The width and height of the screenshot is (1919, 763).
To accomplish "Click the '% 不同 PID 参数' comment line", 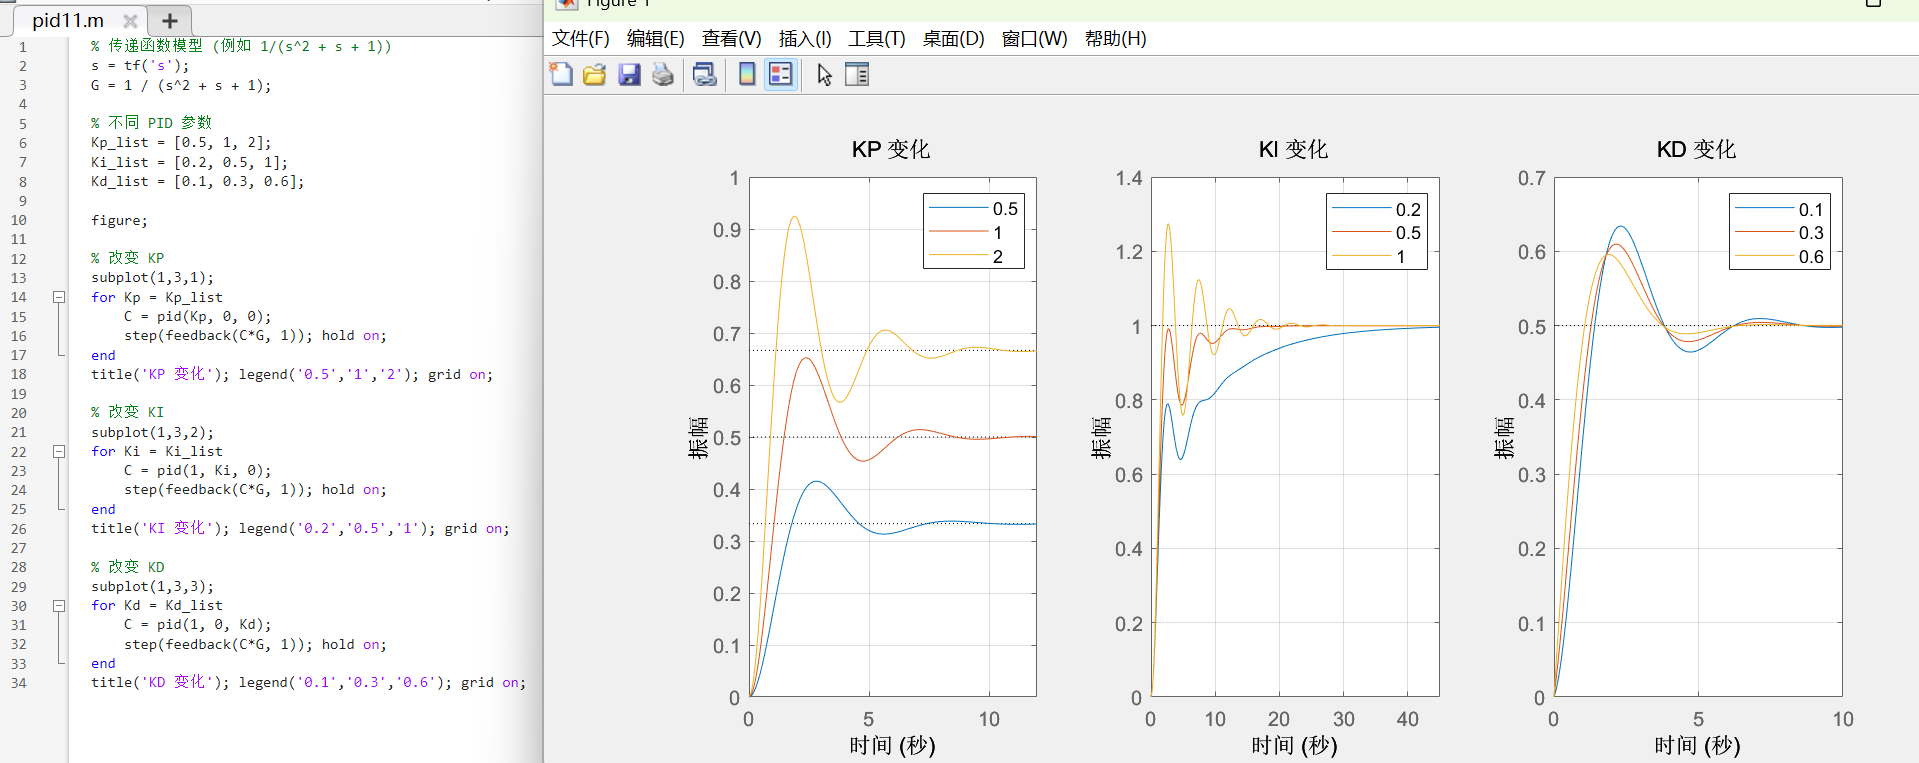I will pos(151,122).
